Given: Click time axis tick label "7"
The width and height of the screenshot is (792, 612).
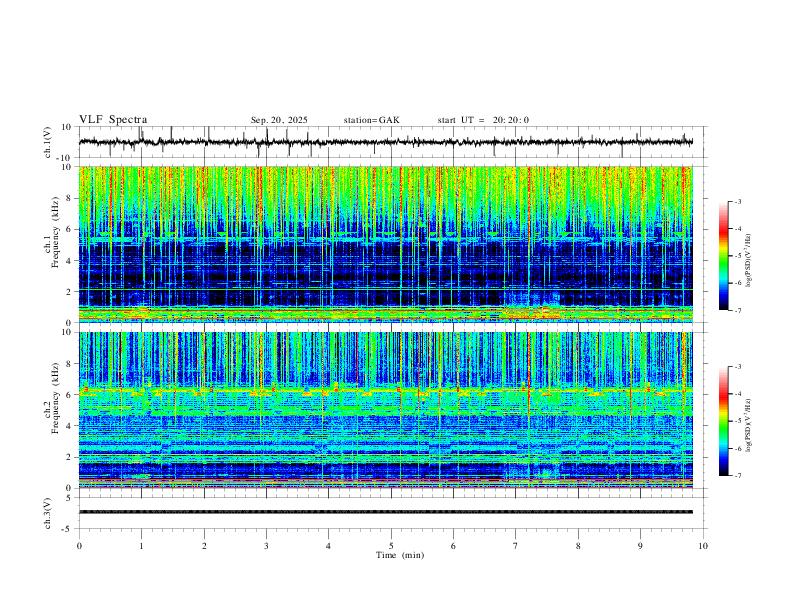Looking at the screenshot, I should 516,546.
